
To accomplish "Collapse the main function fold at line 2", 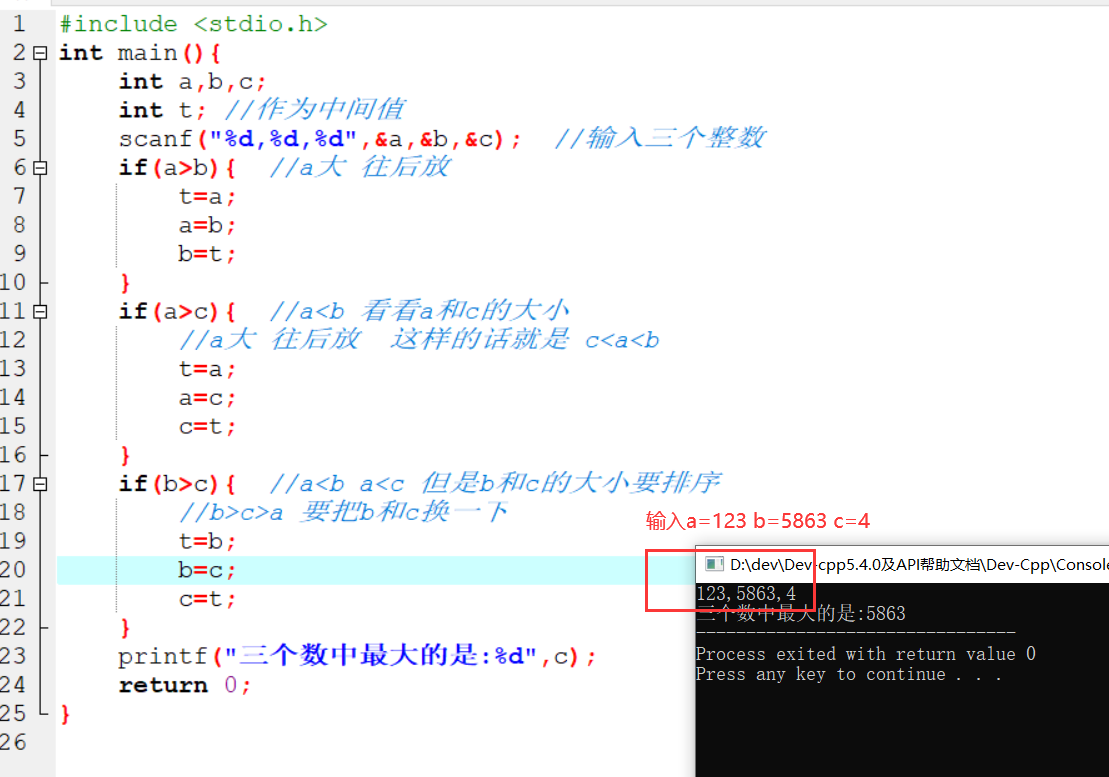I will click(x=40, y=53).
